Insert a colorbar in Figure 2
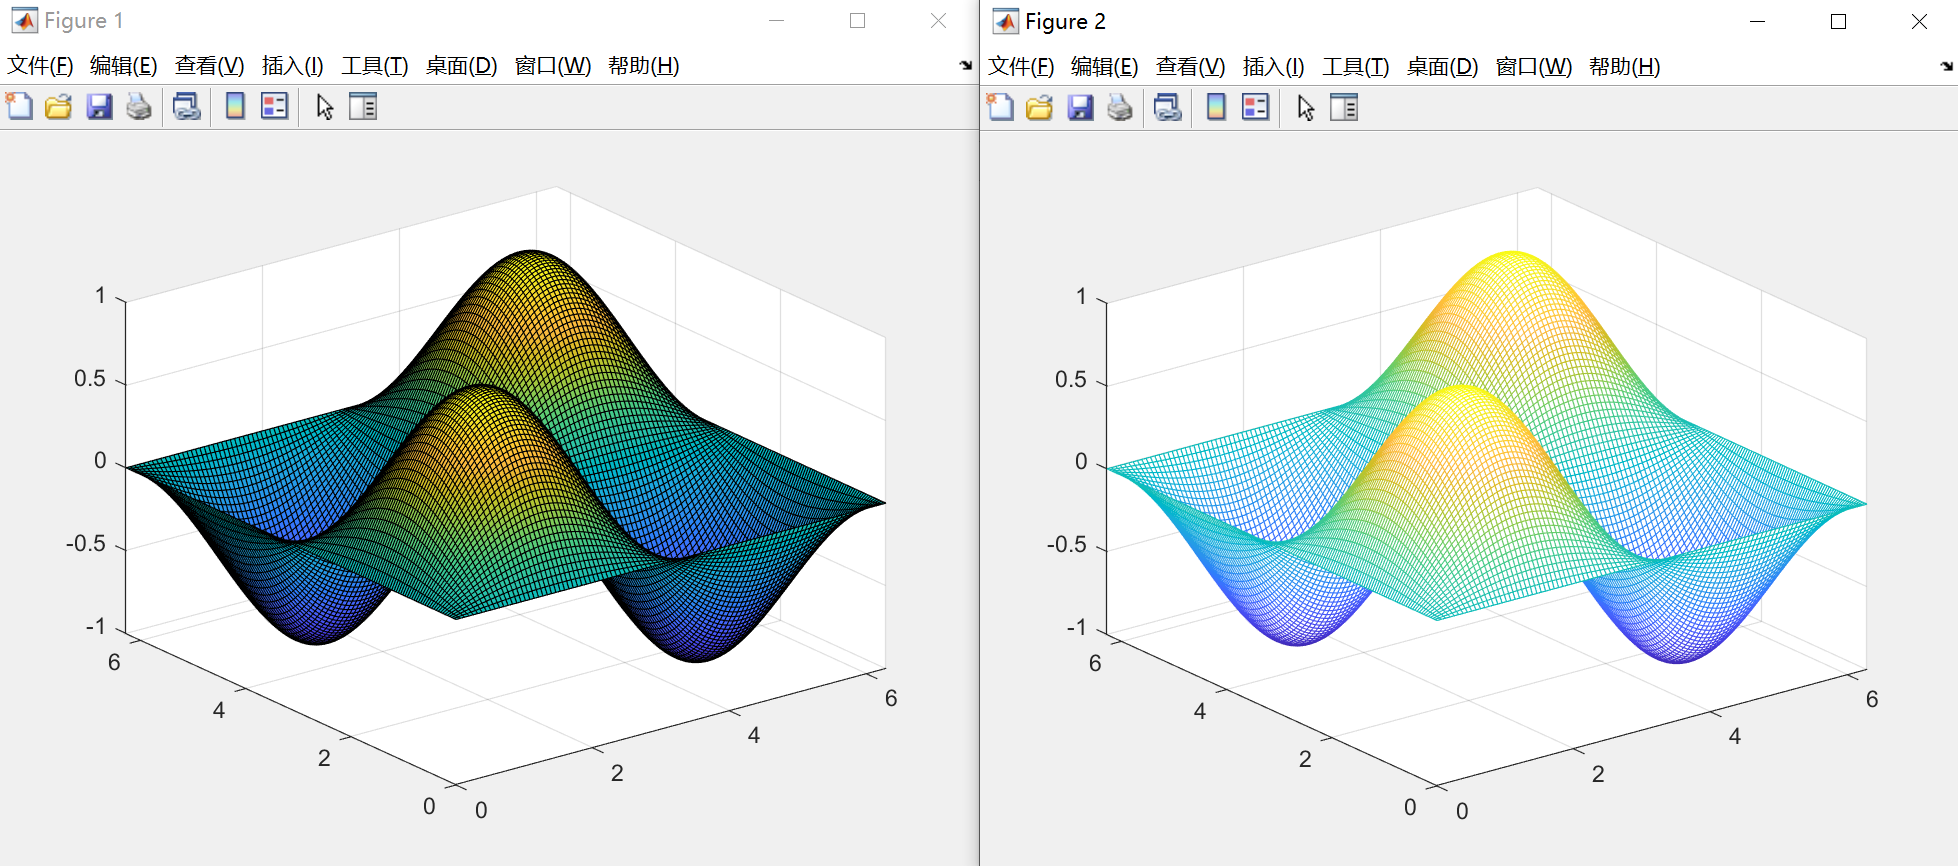 coord(1216,107)
